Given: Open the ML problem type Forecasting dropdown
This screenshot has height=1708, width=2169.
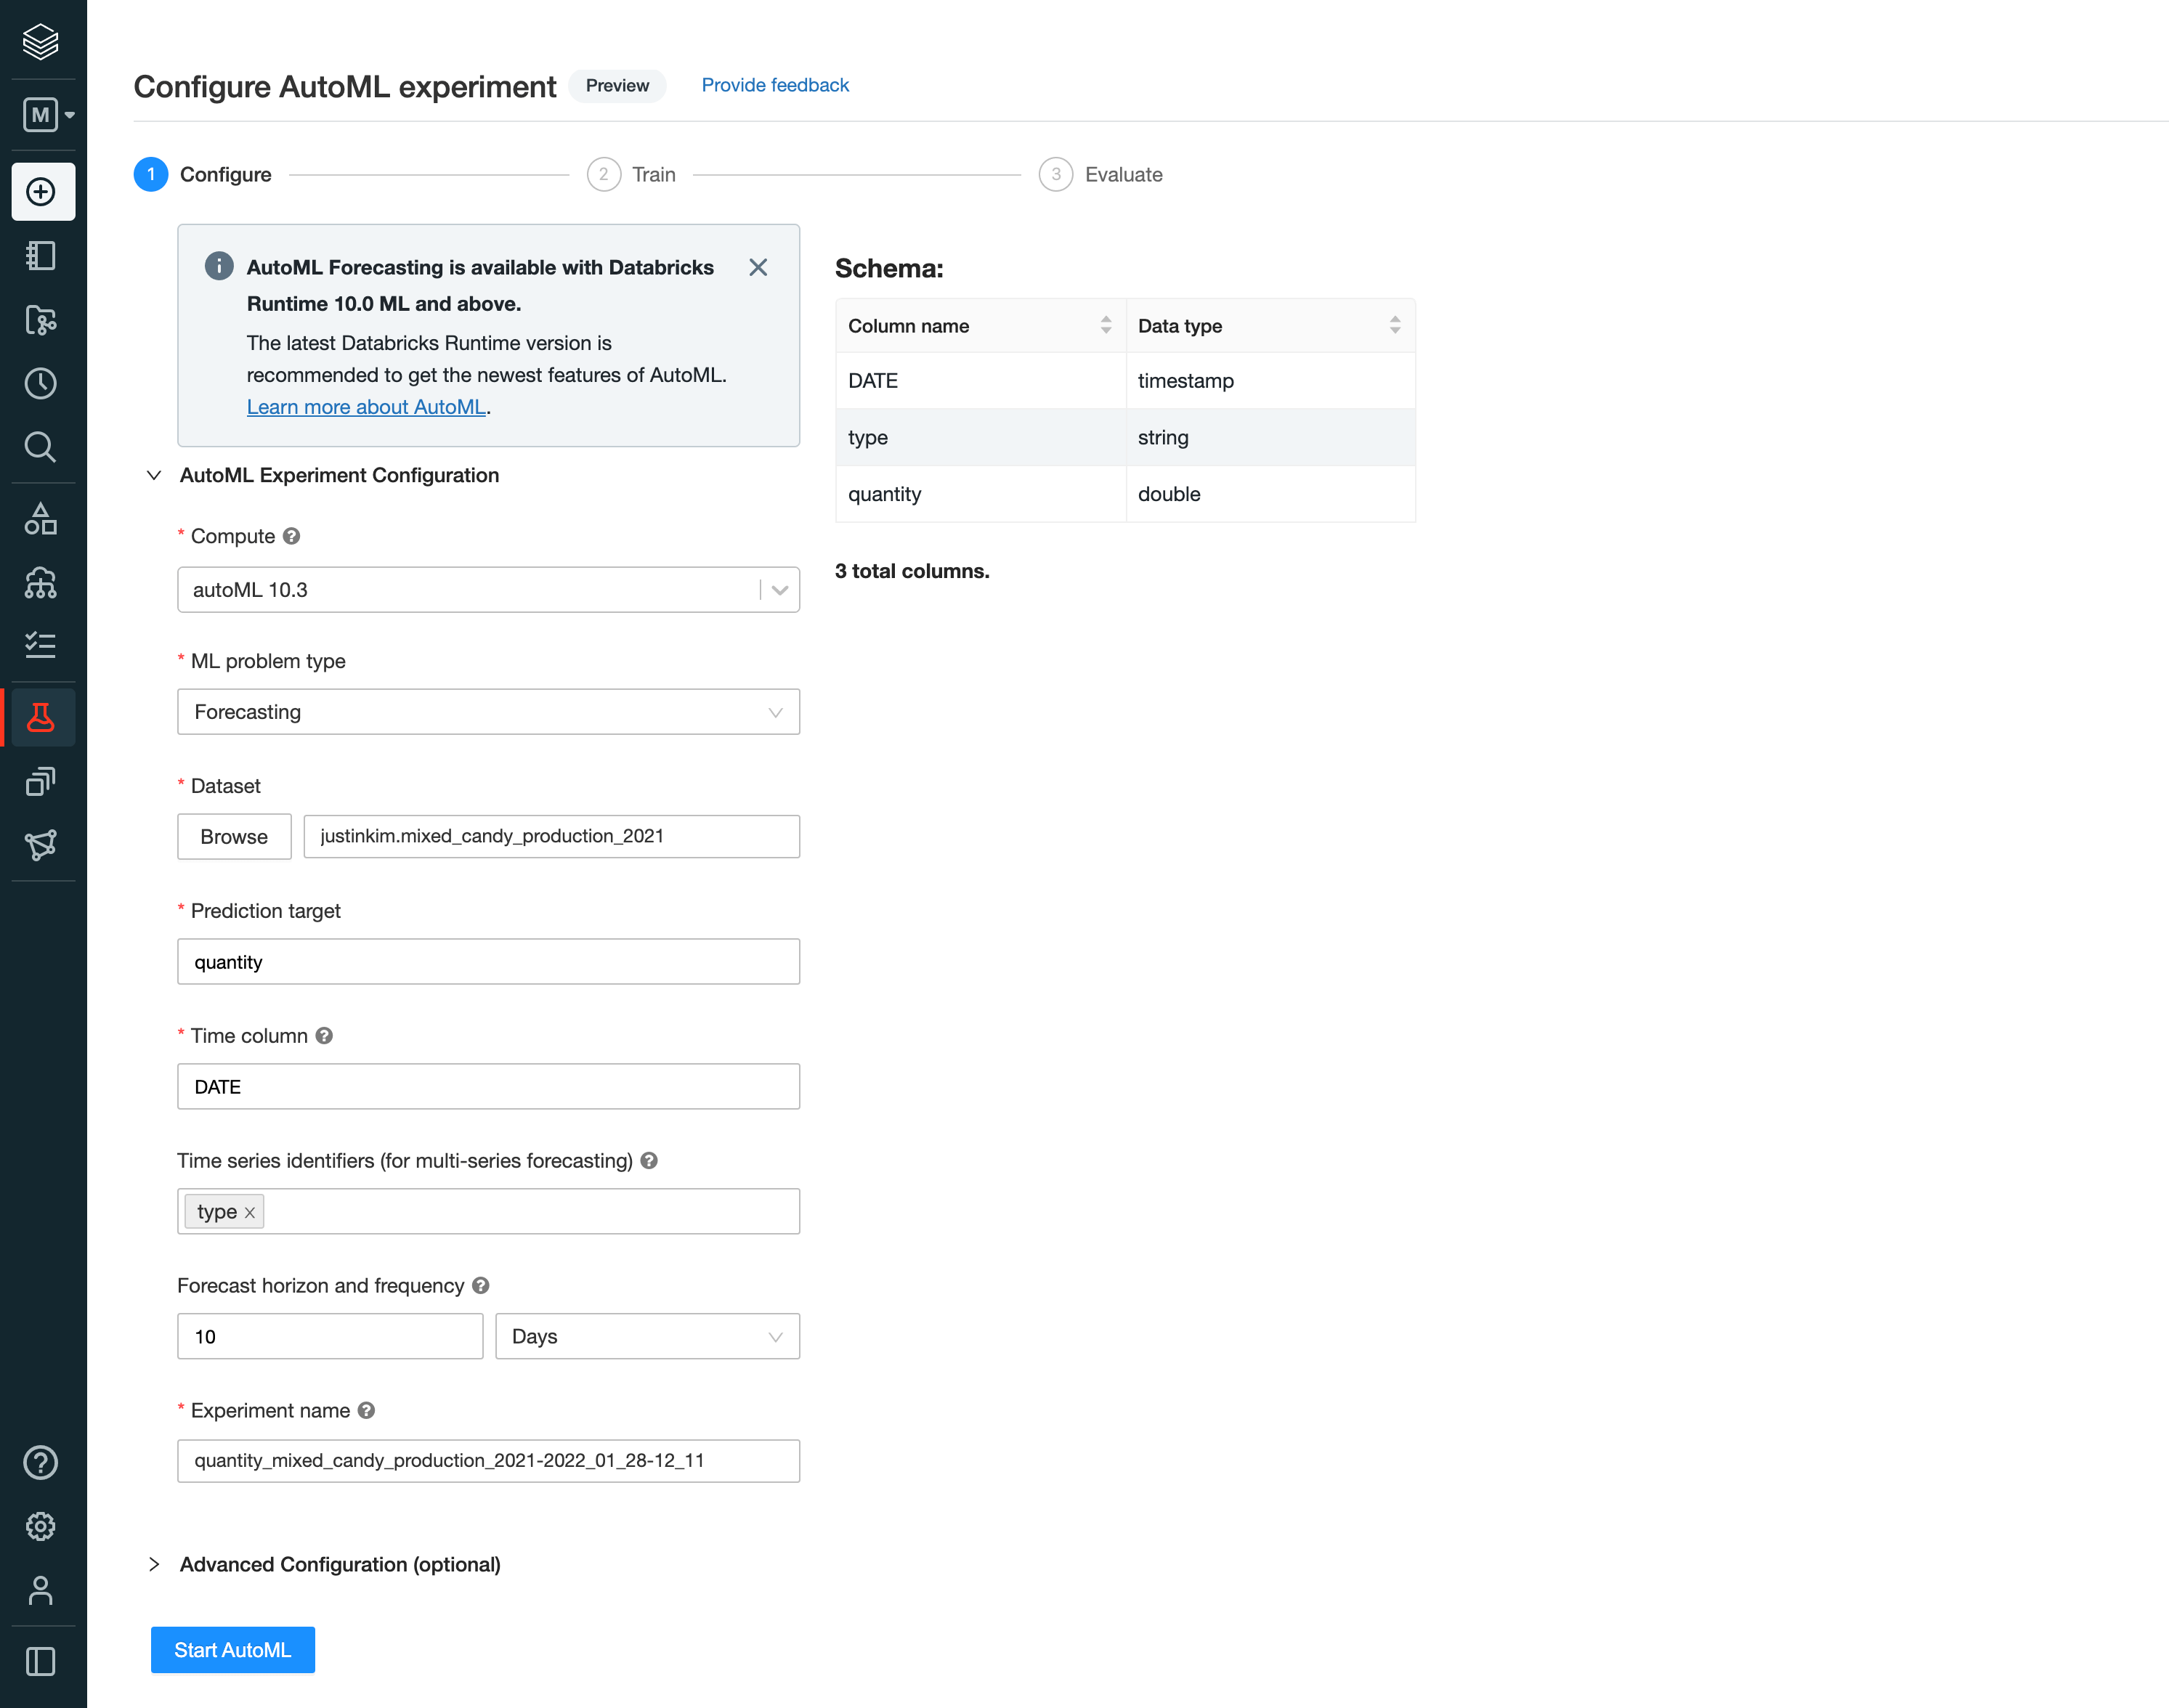Looking at the screenshot, I should click(x=488, y=712).
